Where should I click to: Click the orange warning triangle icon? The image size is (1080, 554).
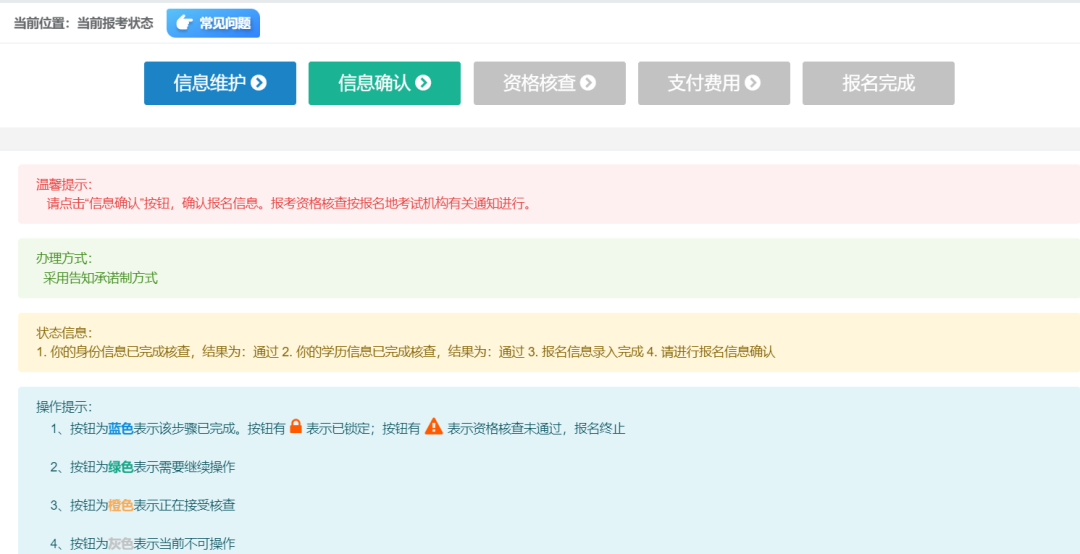433,427
